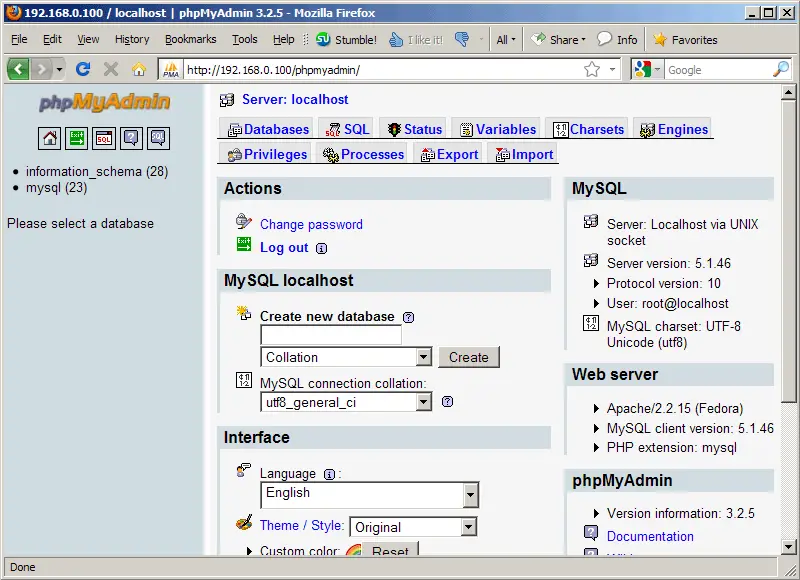The image size is (800, 580).
Task: Open phpMyAdmin documentation icon in sidebar
Action: click(x=131, y=138)
